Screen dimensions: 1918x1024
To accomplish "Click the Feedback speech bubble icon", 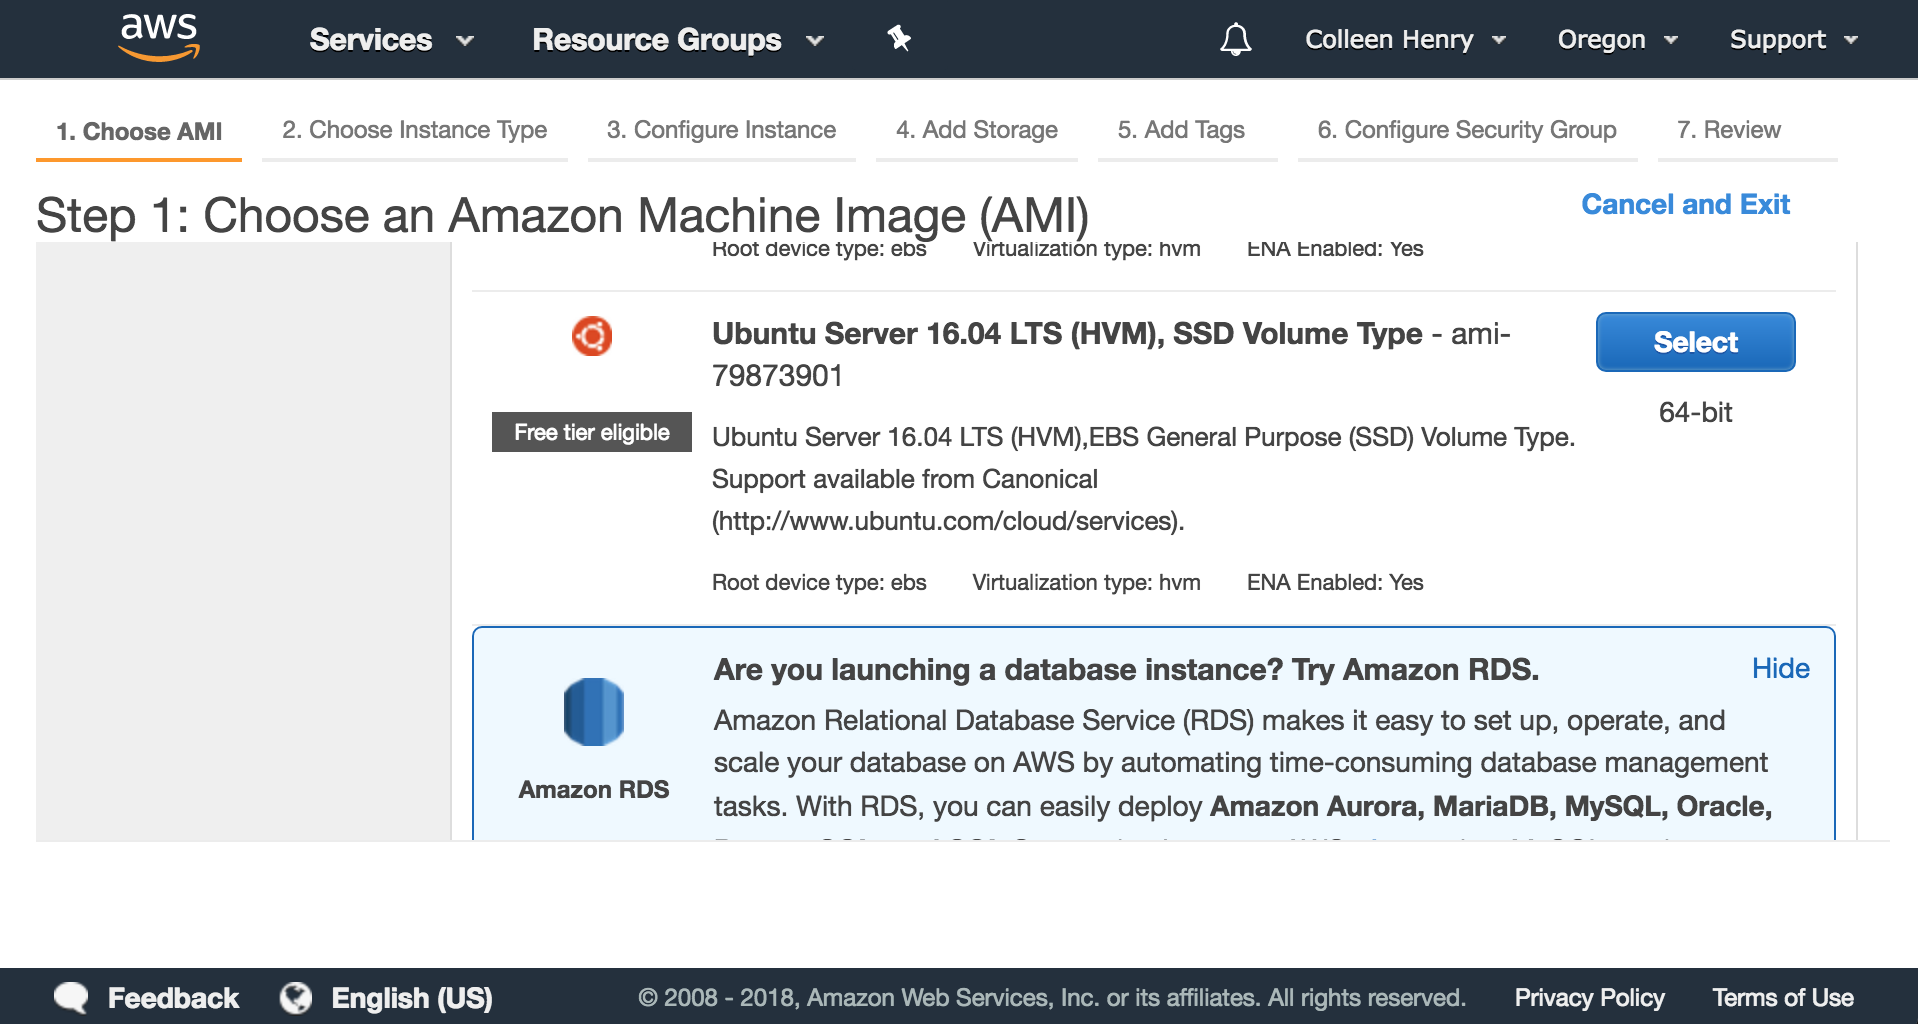I will click(71, 997).
